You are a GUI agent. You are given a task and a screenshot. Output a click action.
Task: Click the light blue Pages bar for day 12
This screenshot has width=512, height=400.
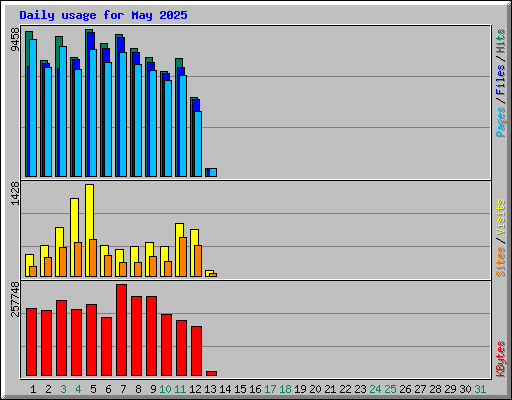click(198, 144)
